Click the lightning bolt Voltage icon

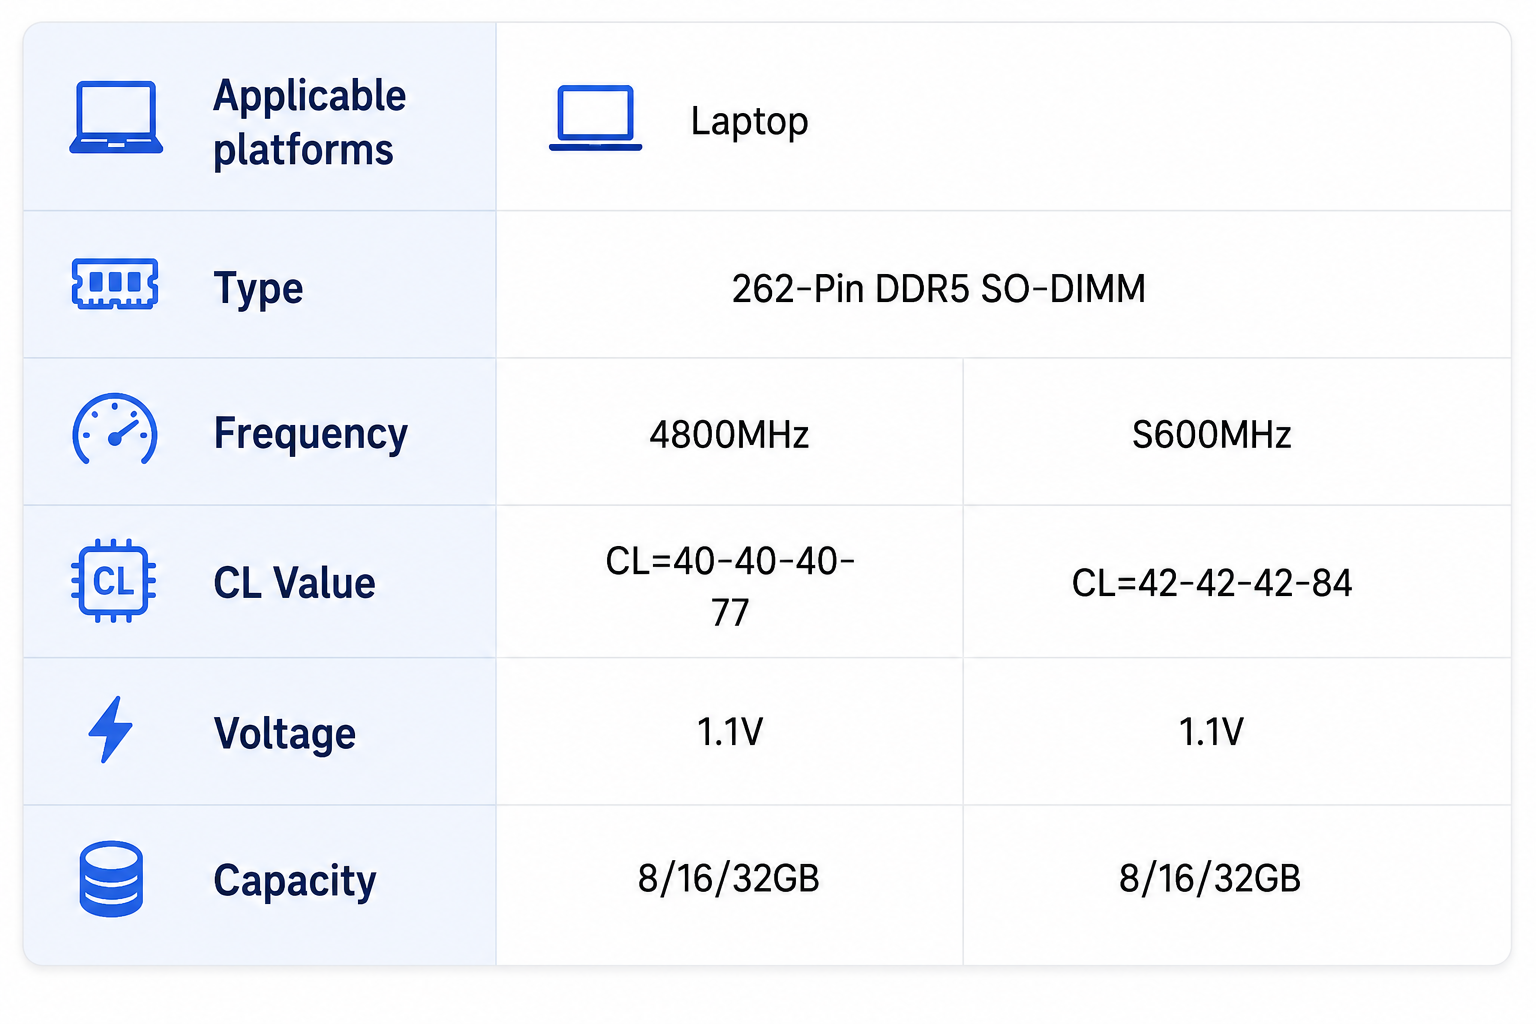click(x=111, y=730)
